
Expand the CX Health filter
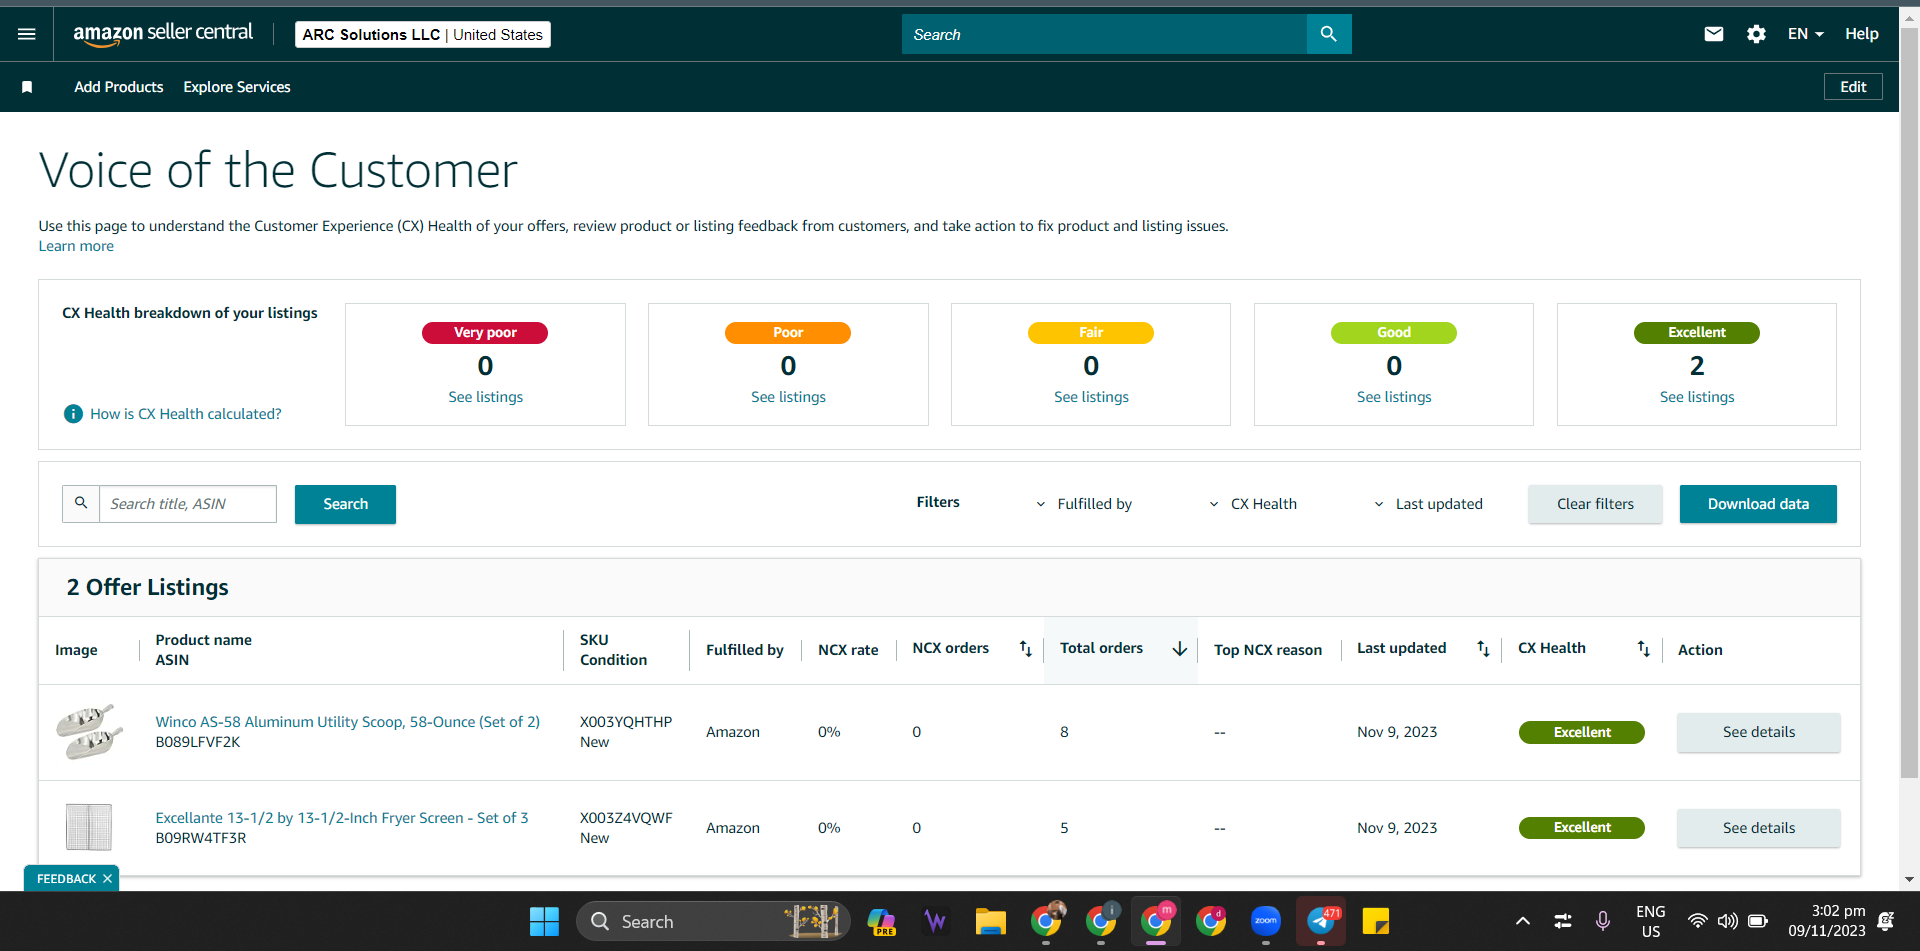tap(1253, 504)
